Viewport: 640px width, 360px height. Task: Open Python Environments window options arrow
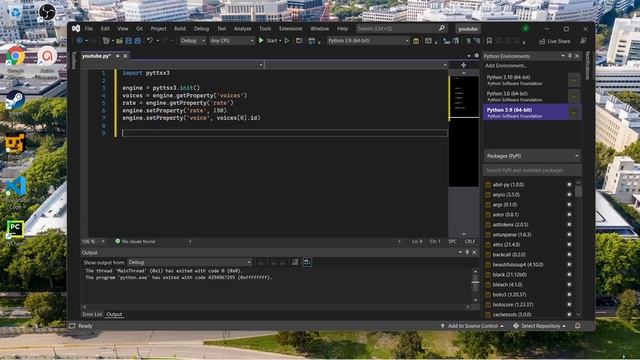click(563, 56)
